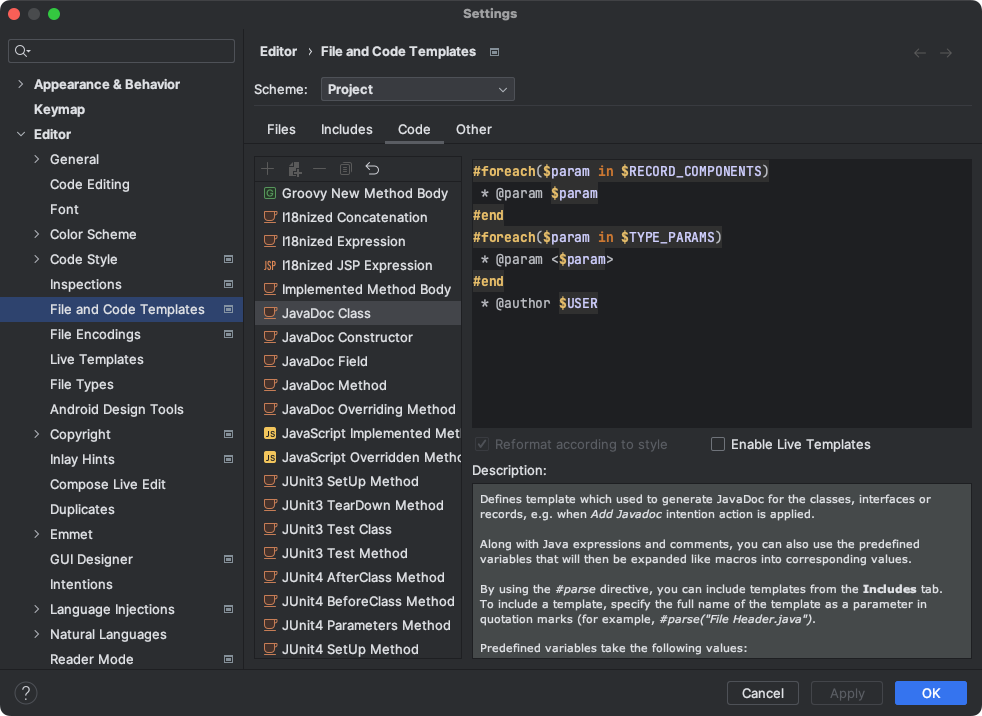The height and width of the screenshot is (716, 982).
Task: Select JavaDoc Method template in list
Action: click(334, 385)
